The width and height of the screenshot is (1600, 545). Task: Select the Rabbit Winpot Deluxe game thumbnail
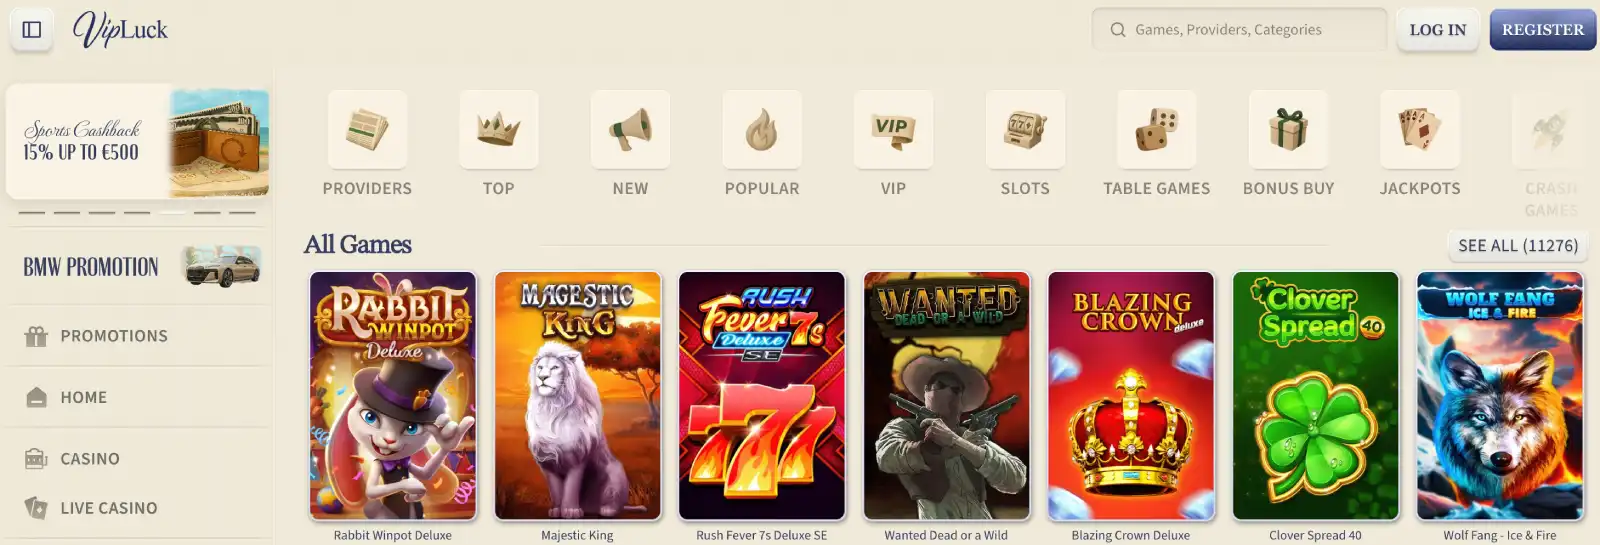(393, 396)
